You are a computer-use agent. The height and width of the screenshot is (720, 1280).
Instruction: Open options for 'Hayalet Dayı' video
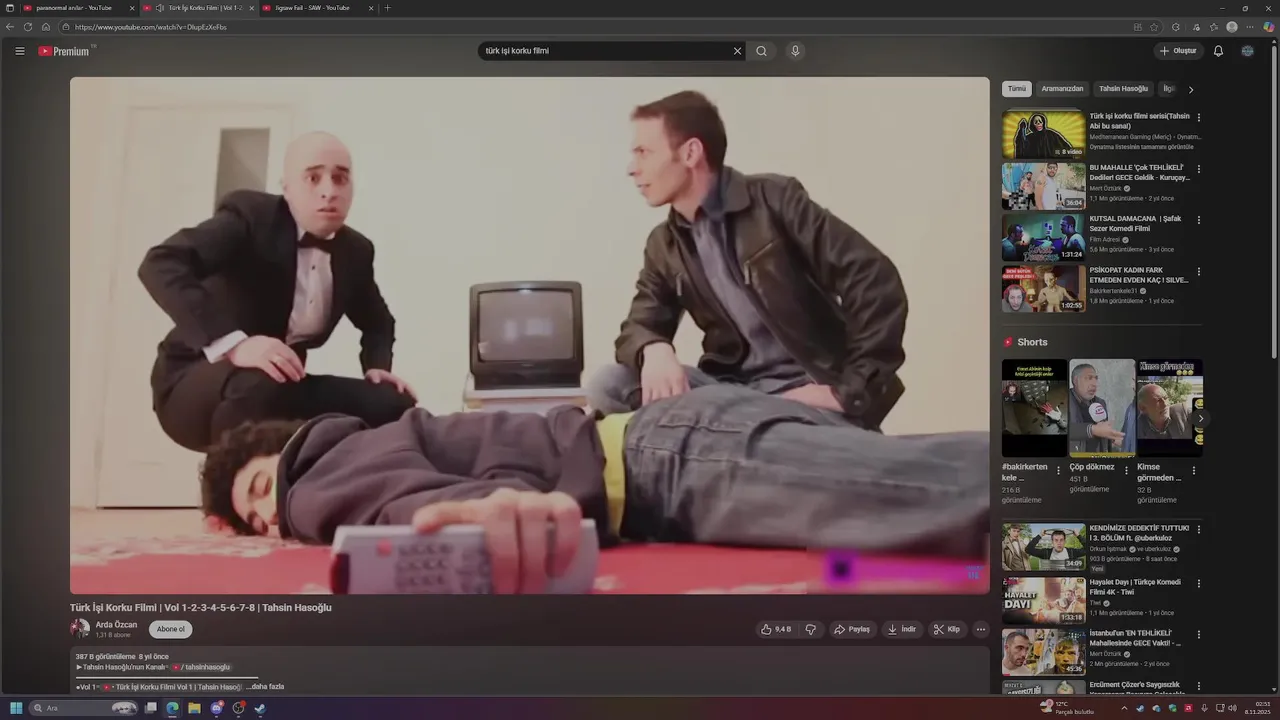pos(1199,583)
